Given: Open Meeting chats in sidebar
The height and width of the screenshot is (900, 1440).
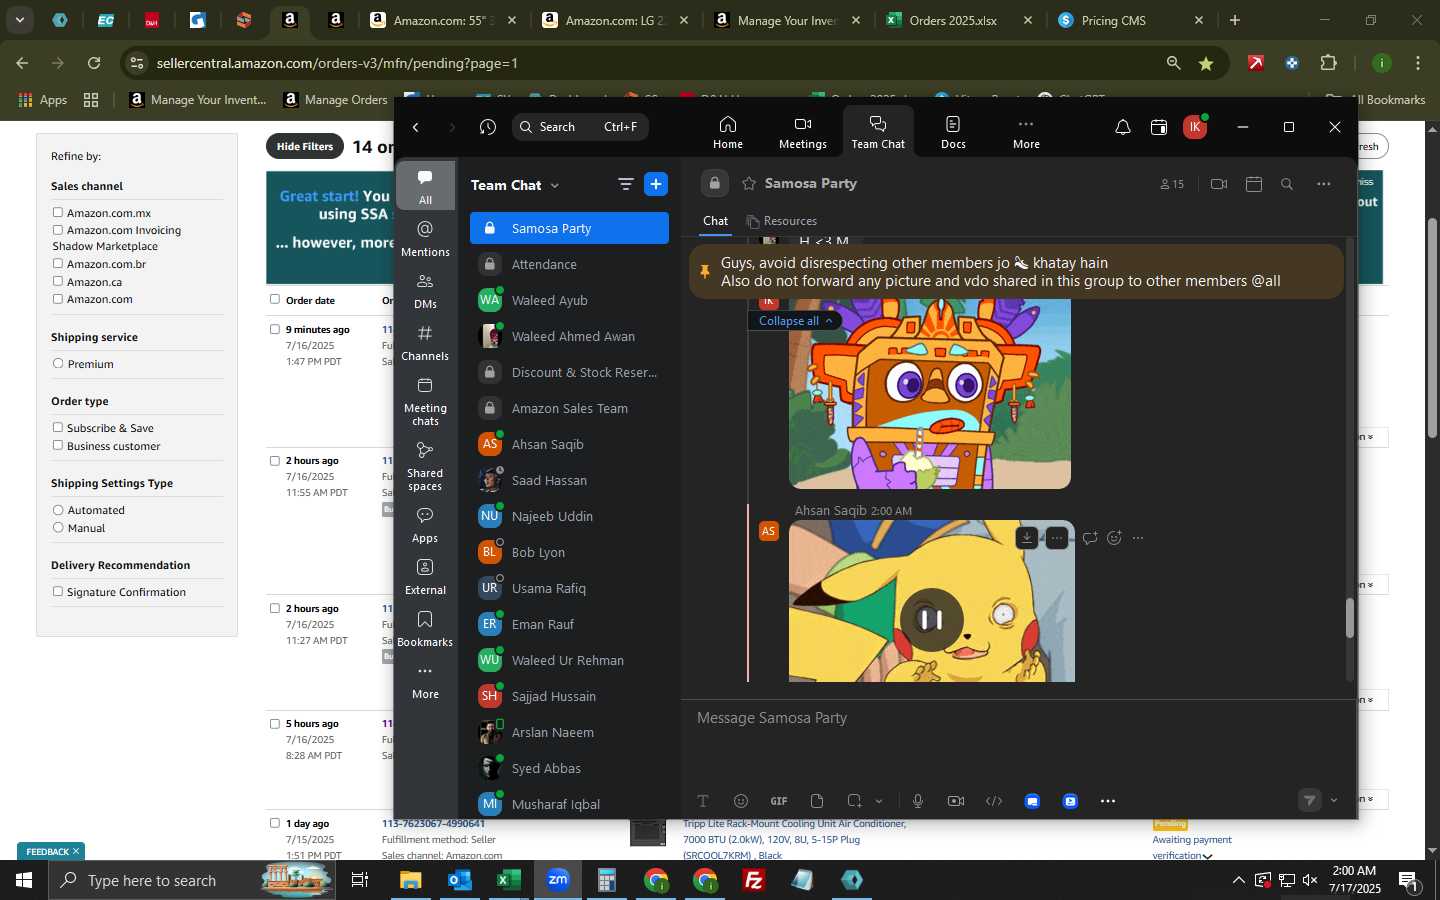Looking at the screenshot, I should [x=425, y=400].
